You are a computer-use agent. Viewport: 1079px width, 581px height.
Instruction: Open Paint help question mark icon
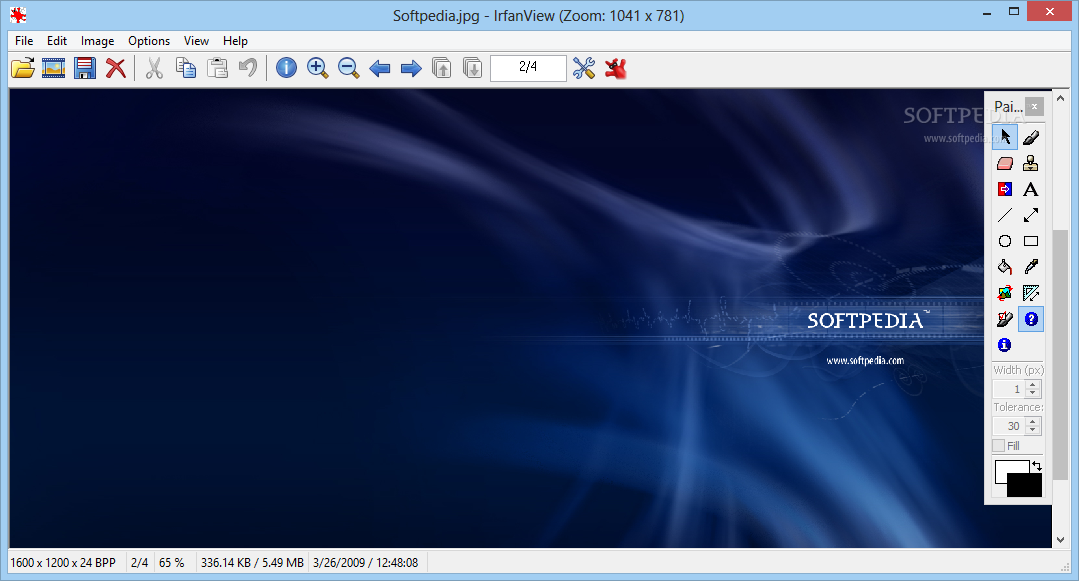click(x=1031, y=319)
